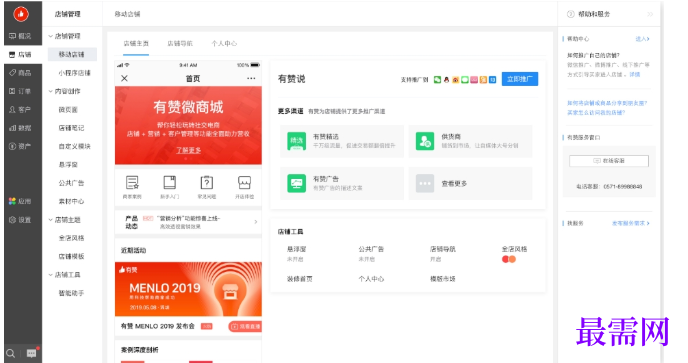Select 店铺笔记 in the side menu
The width and height of the screenshot is (688, 363).
point(71,128)
